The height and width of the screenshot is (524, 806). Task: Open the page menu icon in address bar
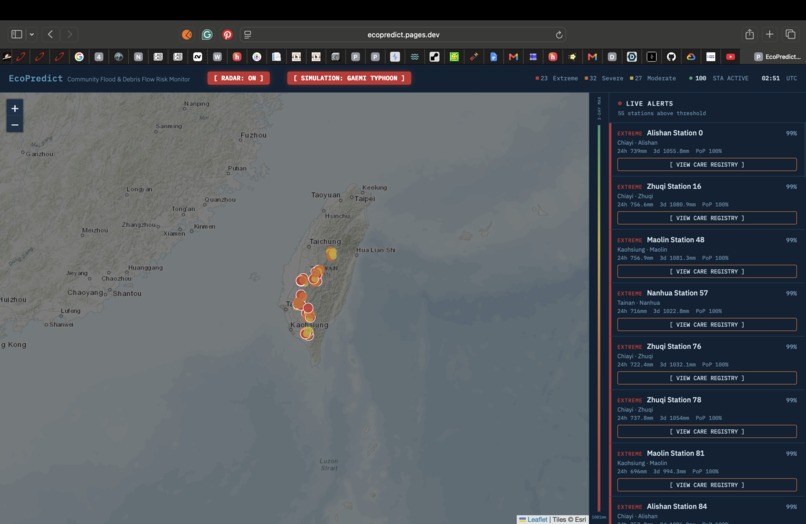[248, 34]
